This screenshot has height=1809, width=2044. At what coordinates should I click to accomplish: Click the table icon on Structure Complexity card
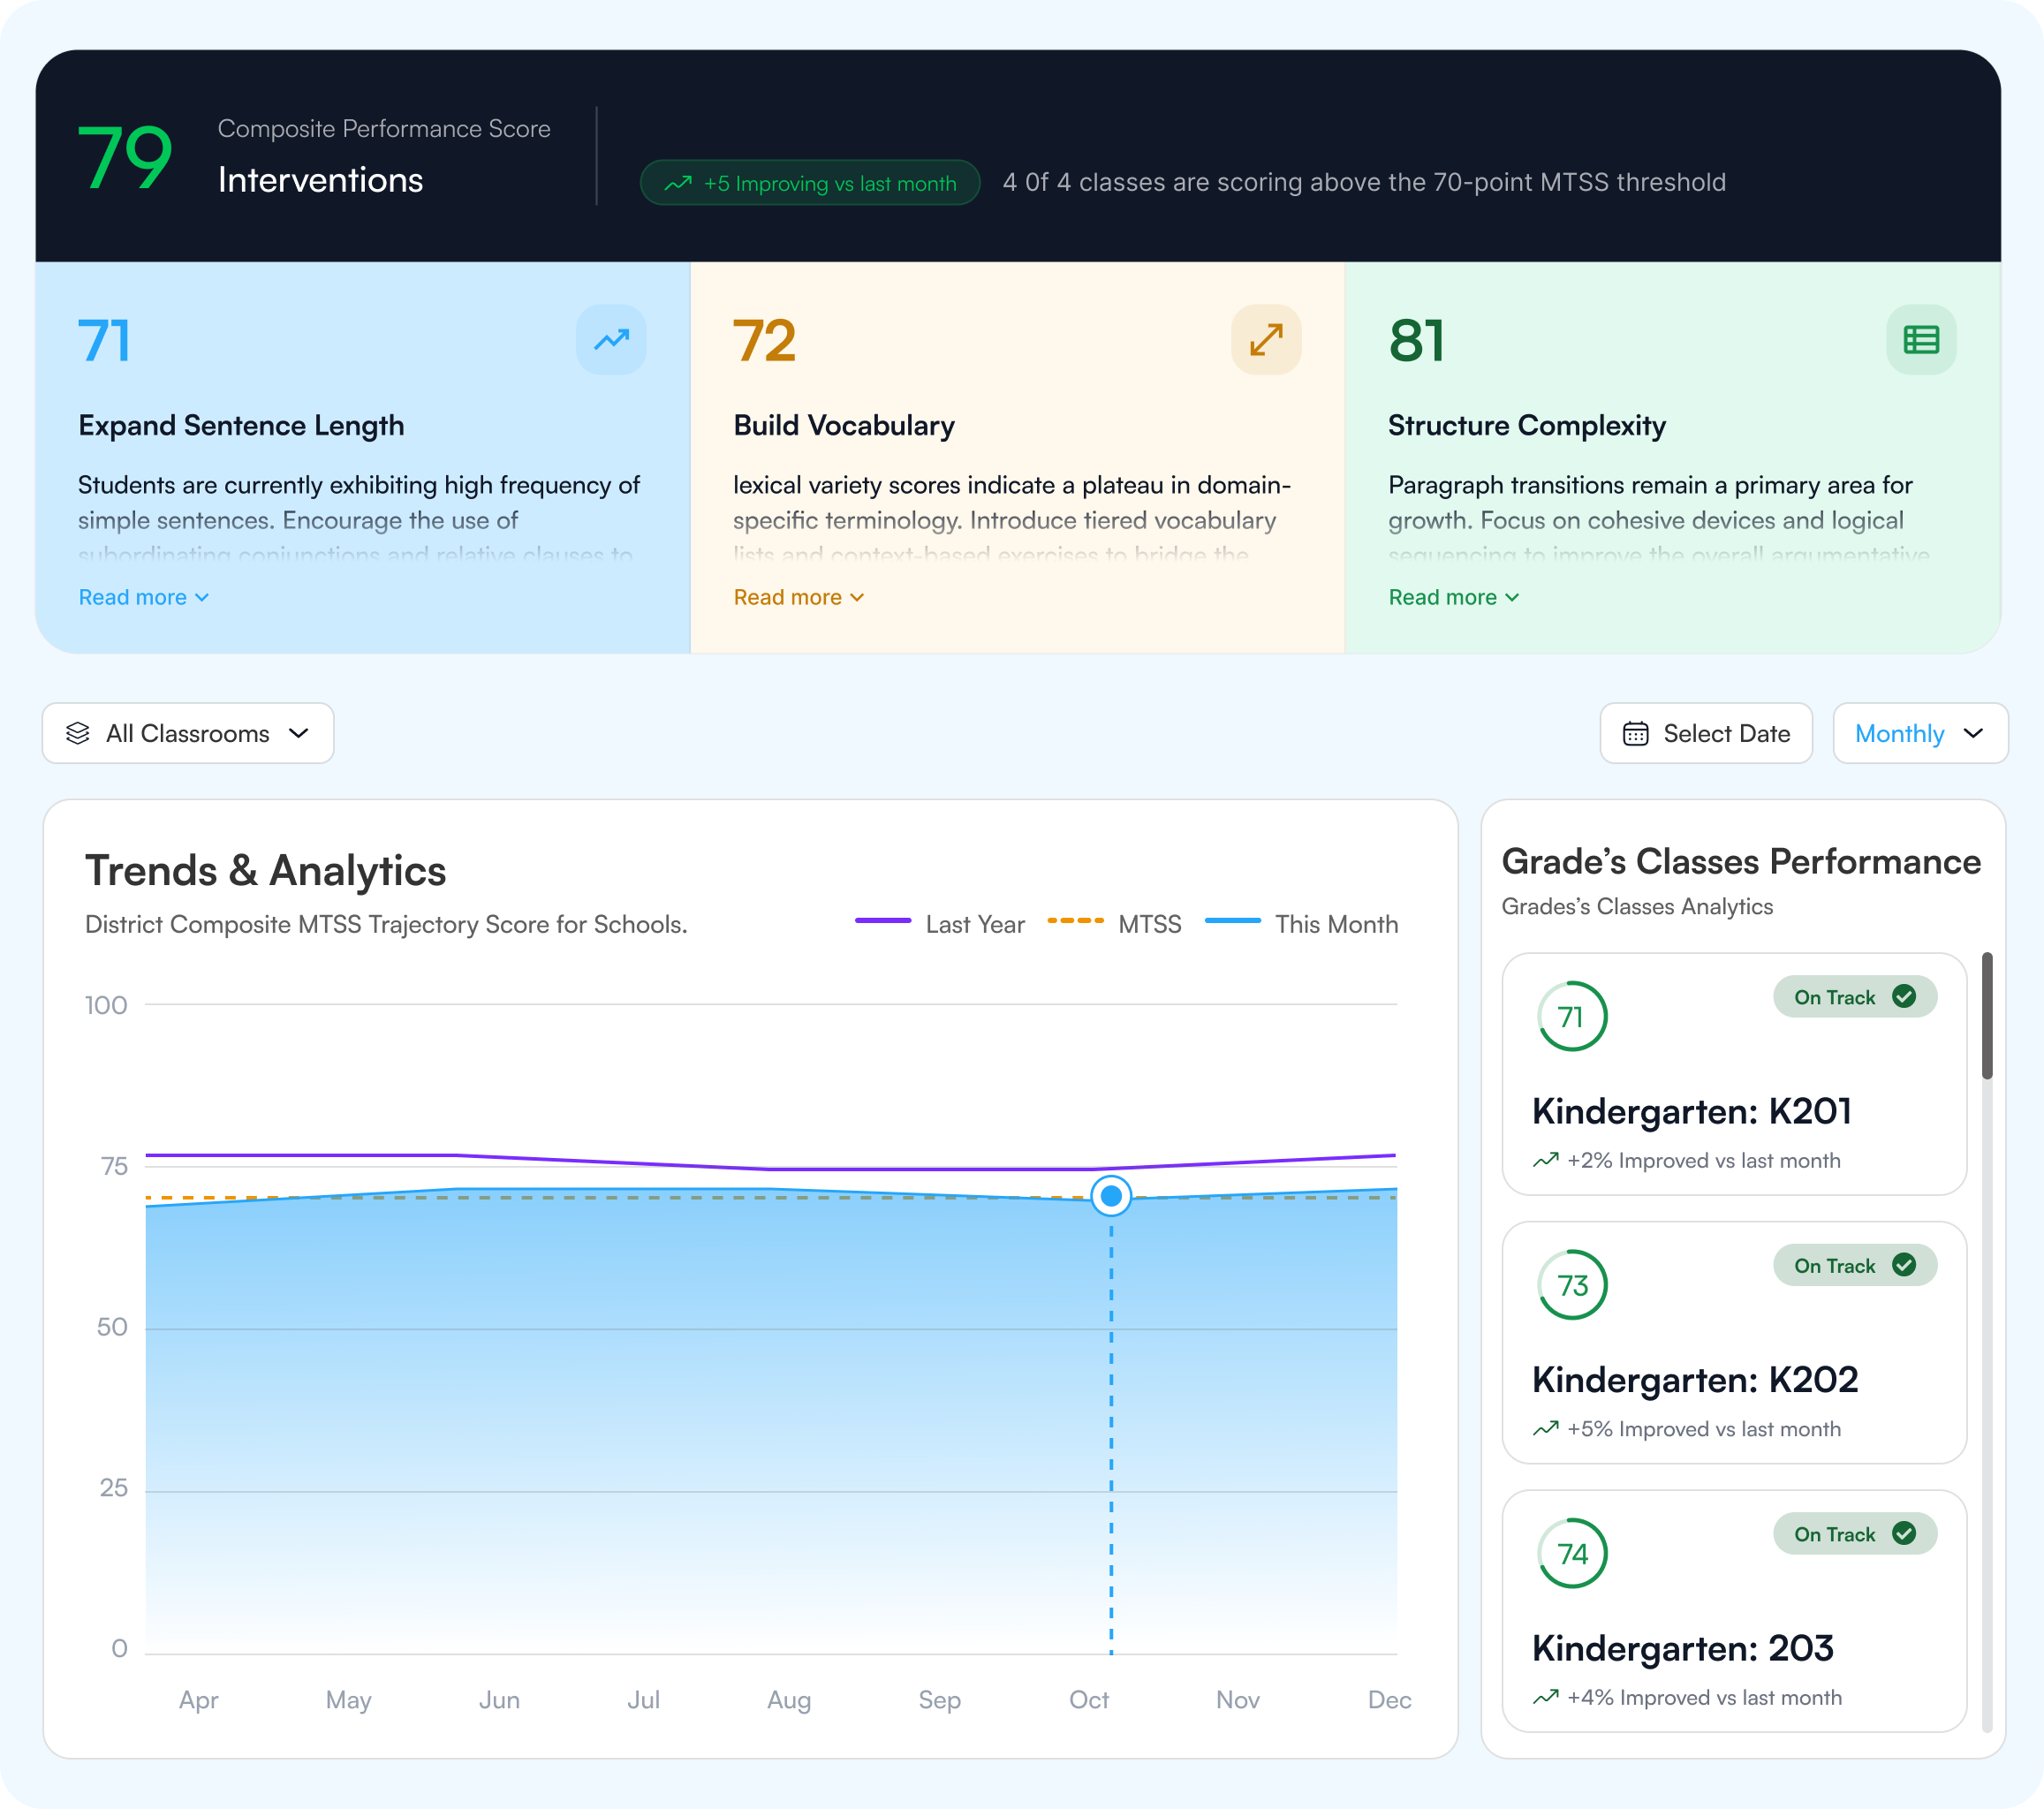[x=1921, y=340]
